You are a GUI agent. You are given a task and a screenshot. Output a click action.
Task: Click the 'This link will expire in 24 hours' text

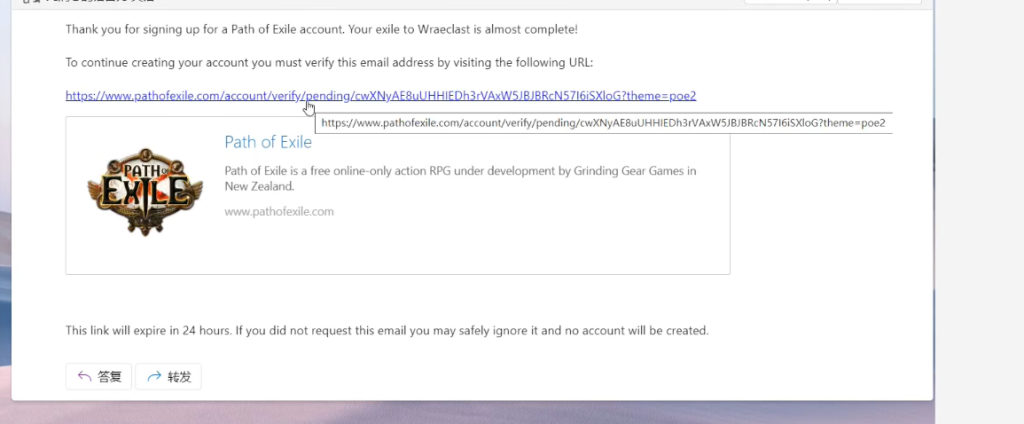387,331
